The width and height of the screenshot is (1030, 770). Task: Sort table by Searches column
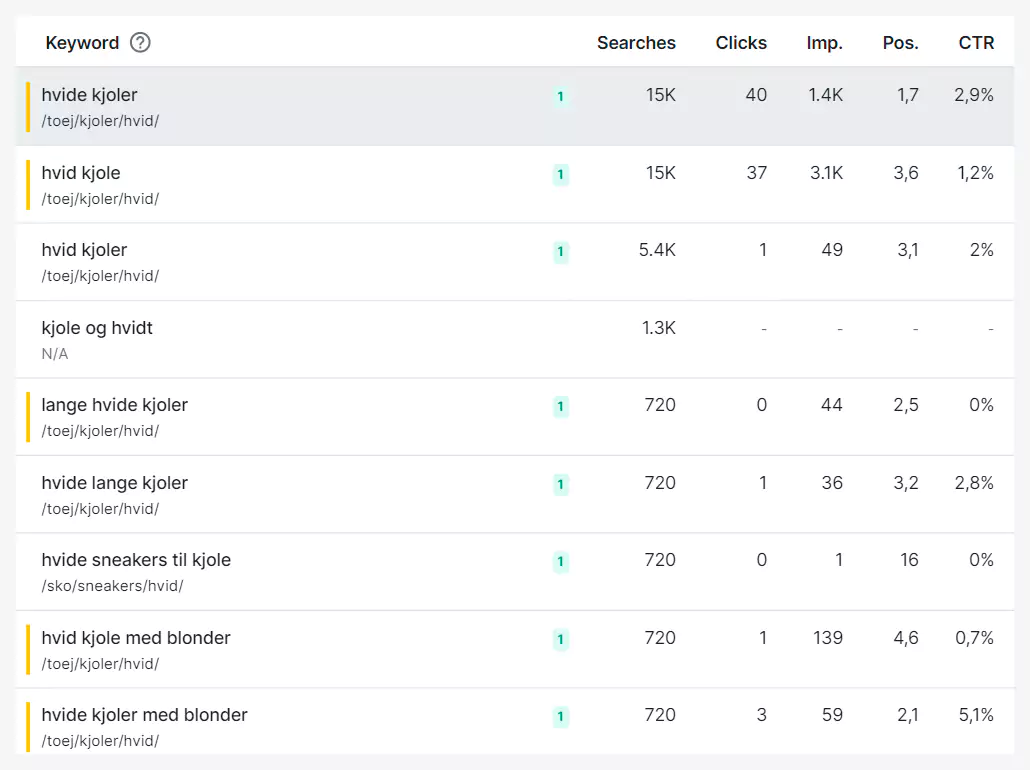[636, 43]
